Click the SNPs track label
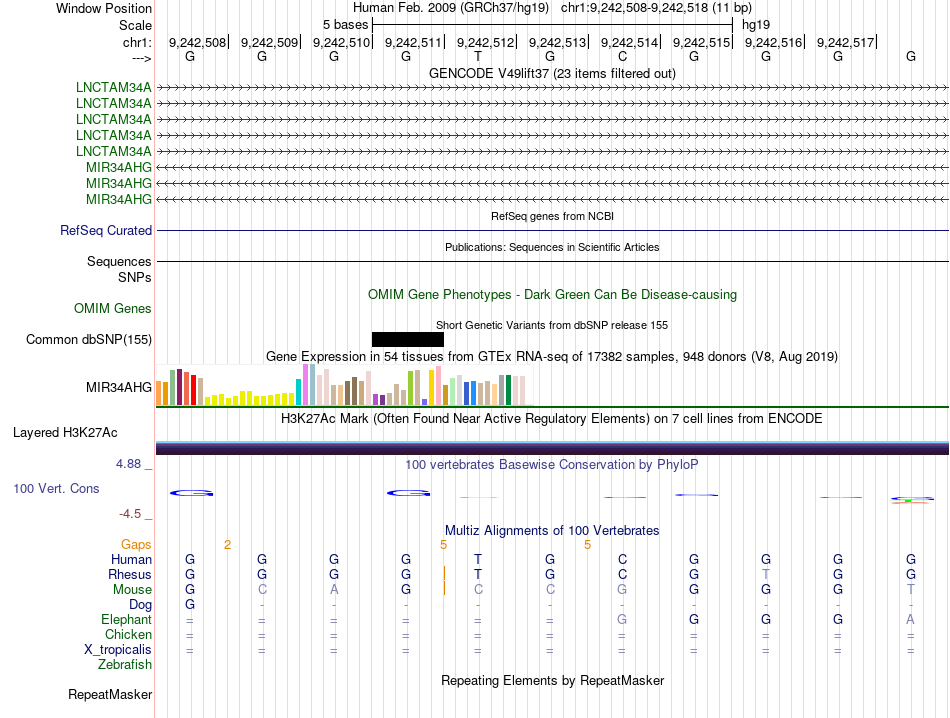The height and width of the screenshot is (718, 950). tap(135, 277)
